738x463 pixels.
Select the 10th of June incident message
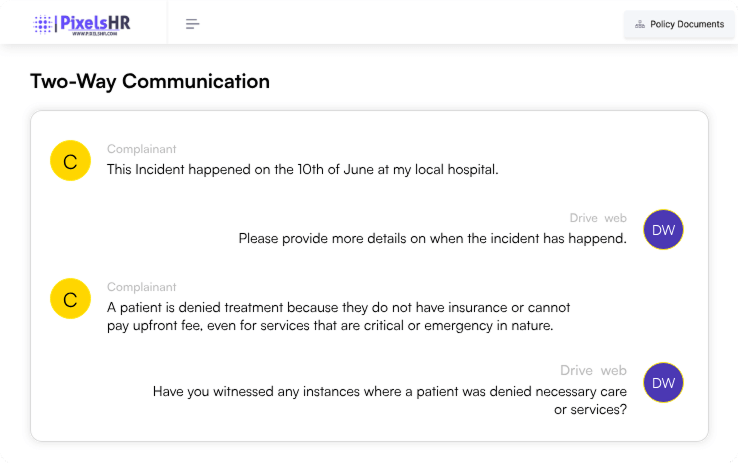pyautogui.click(x=302, y=169)
